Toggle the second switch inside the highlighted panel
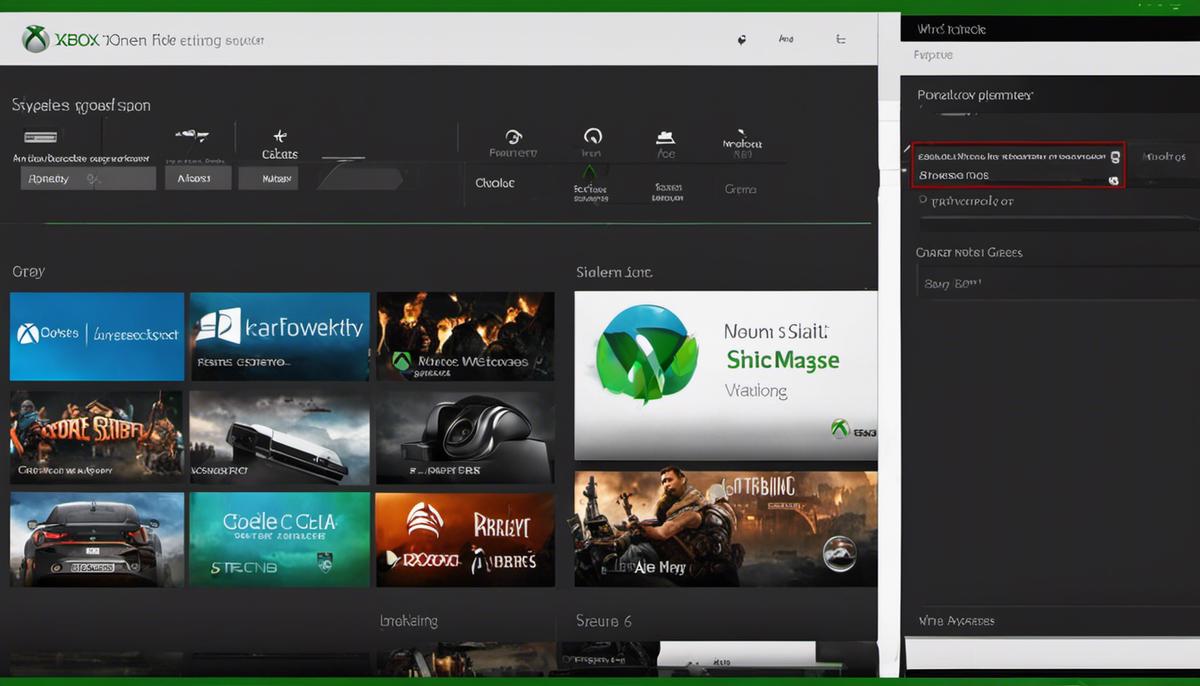Screen dimensions: 1200x686 (x=1114, y=180)
